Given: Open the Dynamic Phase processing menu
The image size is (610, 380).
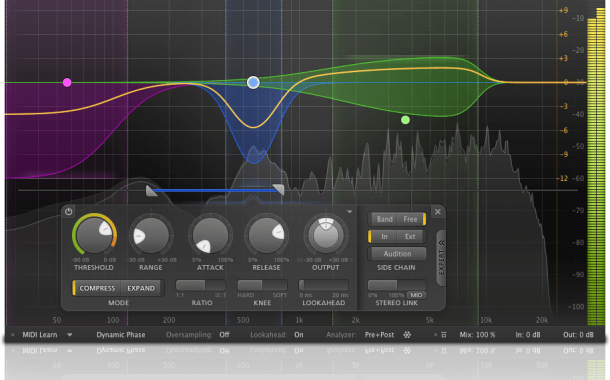Looking at the screenshot, I should point(121,335).
